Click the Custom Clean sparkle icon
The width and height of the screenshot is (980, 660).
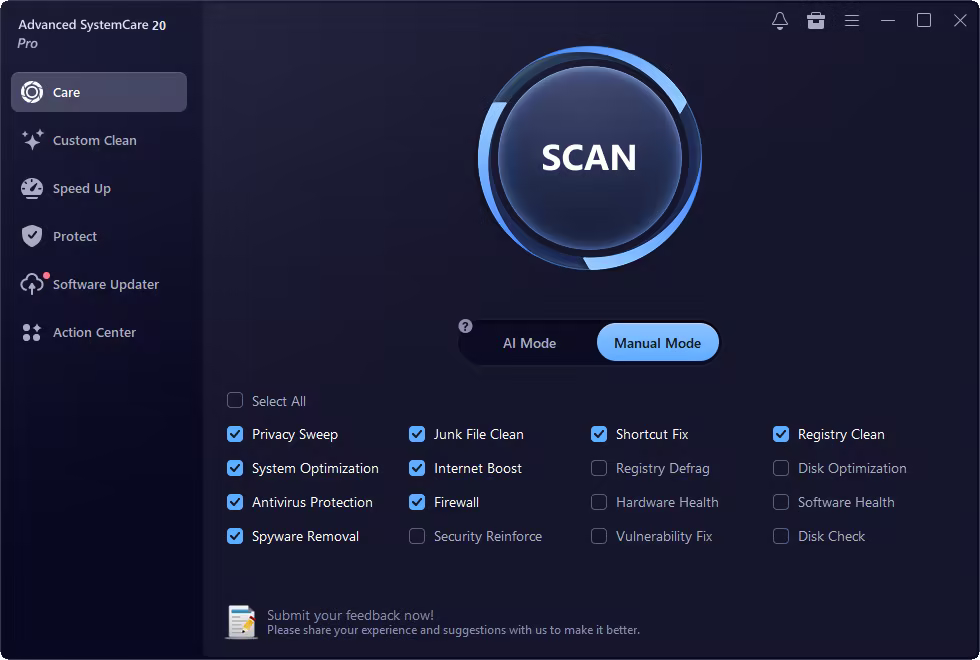pyautogui.click(x=32, y=140)
